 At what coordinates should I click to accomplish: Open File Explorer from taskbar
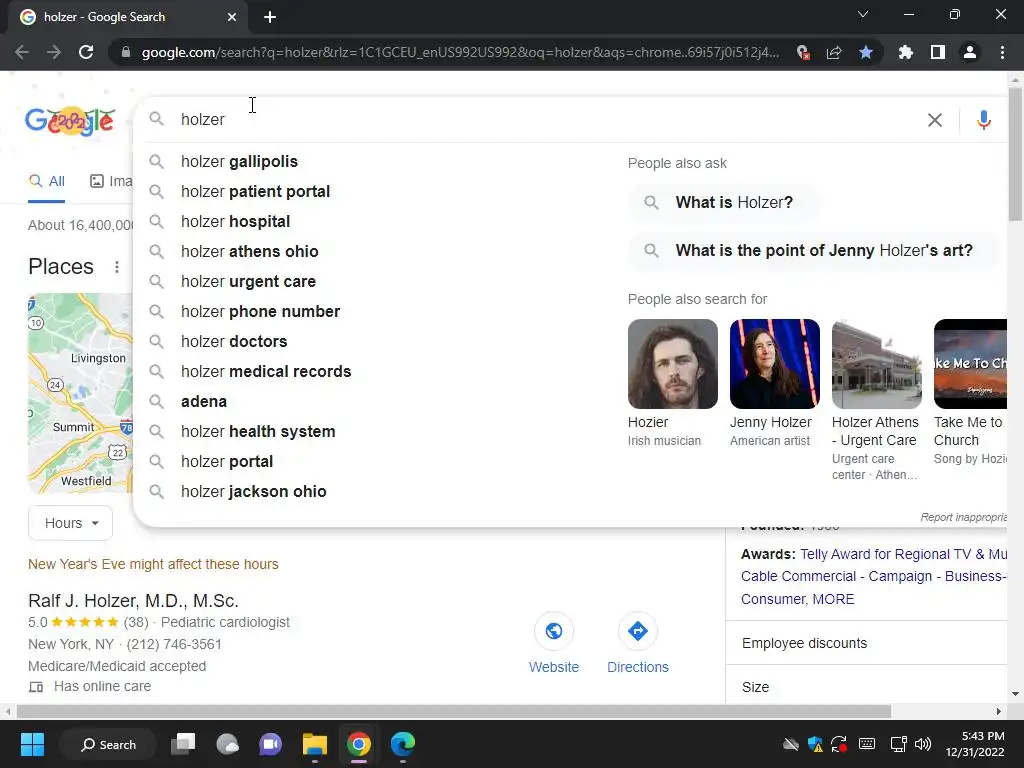(315, 744)
